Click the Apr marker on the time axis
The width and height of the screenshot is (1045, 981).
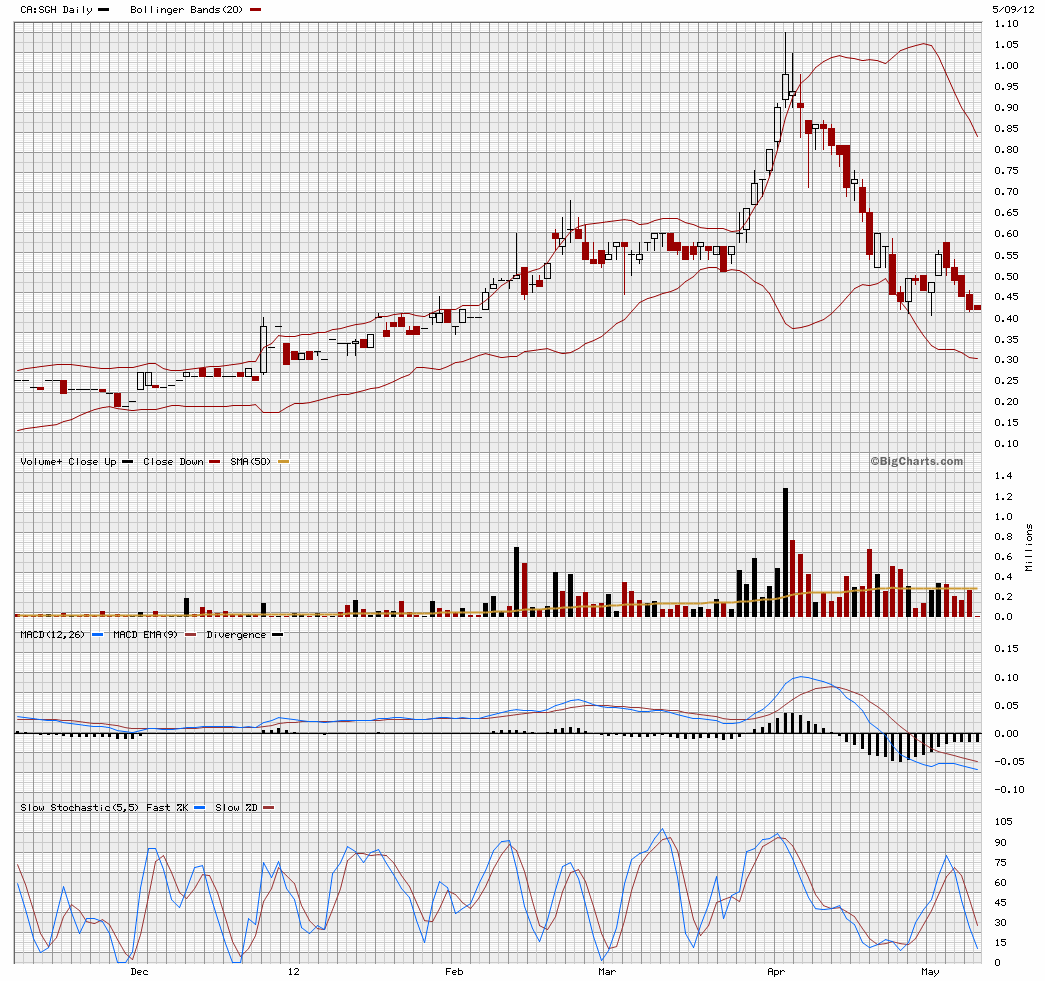775,971
